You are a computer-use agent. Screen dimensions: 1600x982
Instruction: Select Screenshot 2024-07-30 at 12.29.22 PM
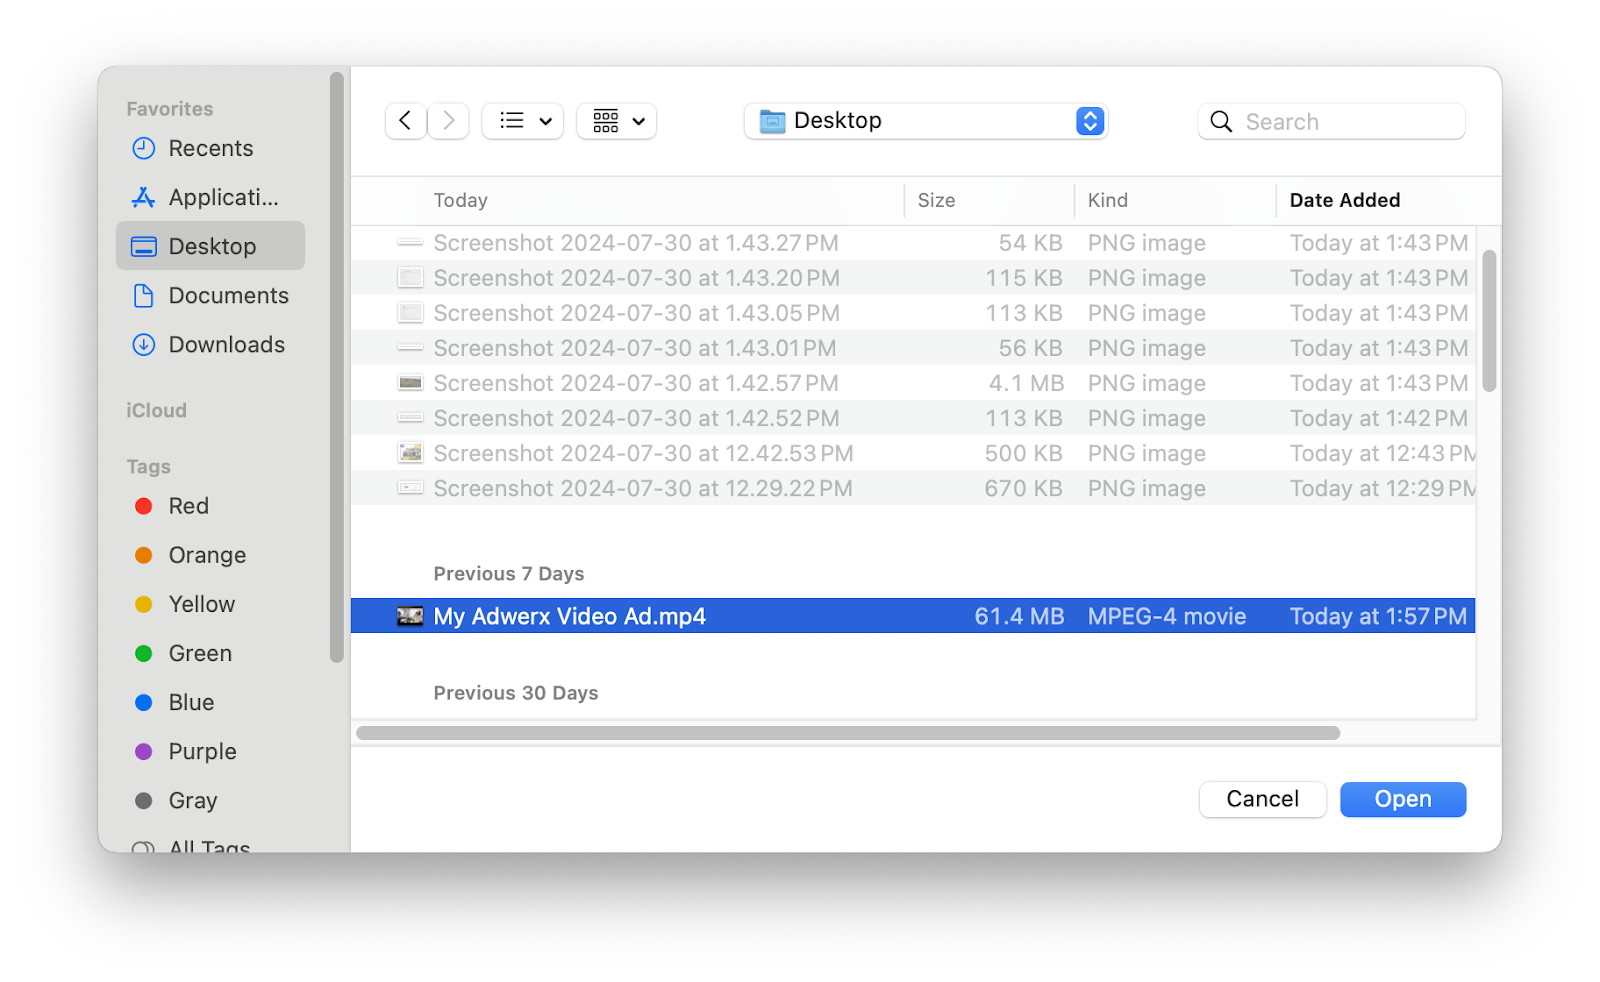pos(913,488)
